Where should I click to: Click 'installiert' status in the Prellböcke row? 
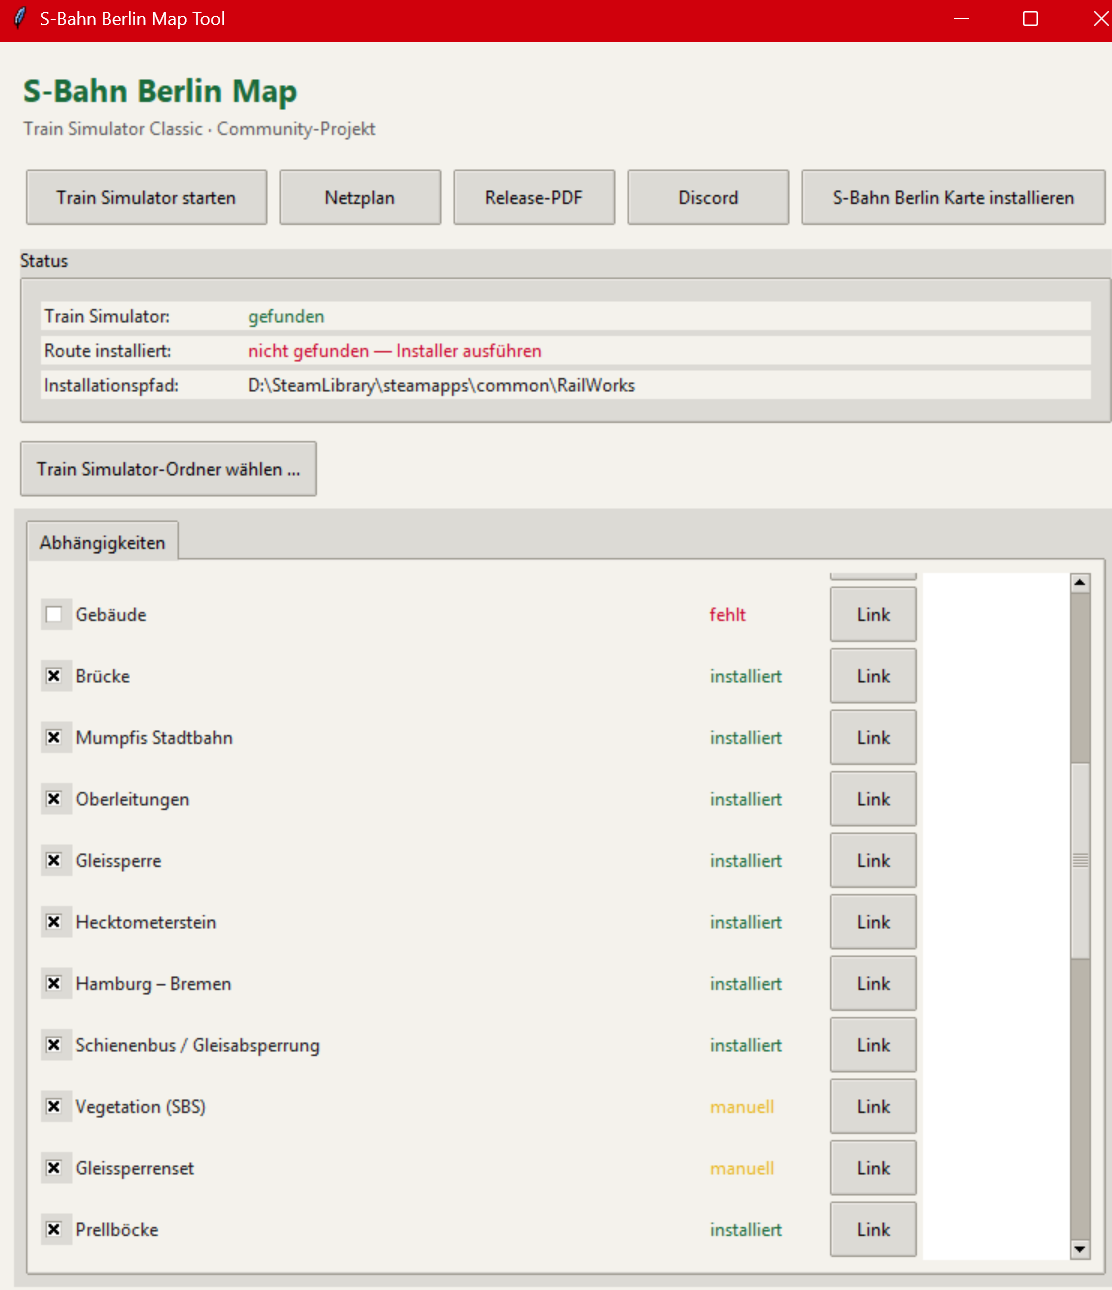[746, 1230]
